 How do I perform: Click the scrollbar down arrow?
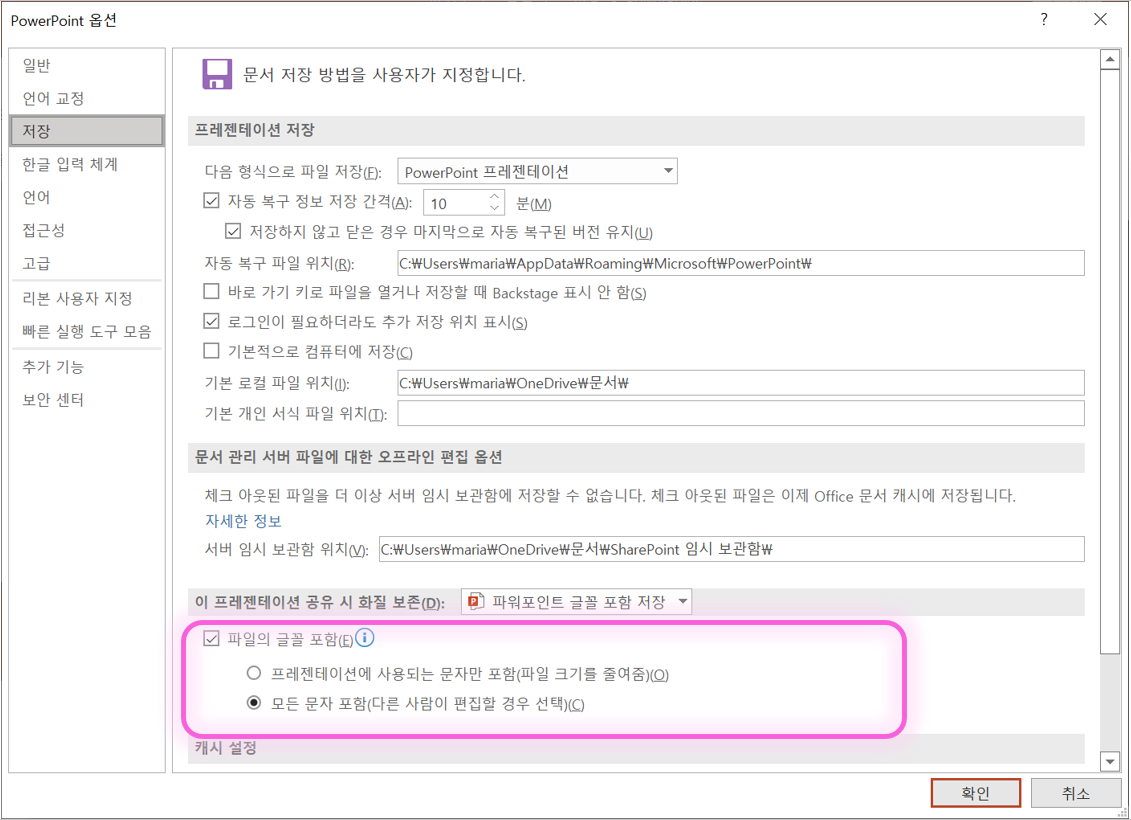1110,761
